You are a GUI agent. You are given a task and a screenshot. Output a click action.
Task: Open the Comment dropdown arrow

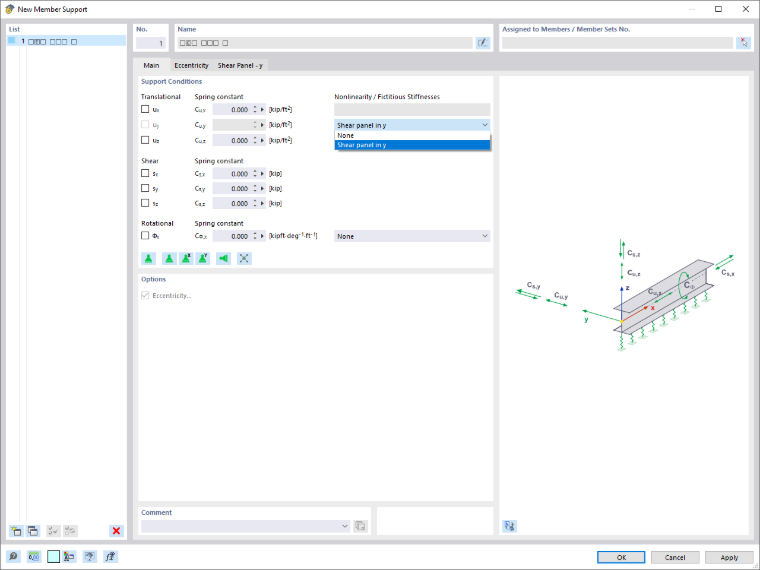[x=345, y=526]
